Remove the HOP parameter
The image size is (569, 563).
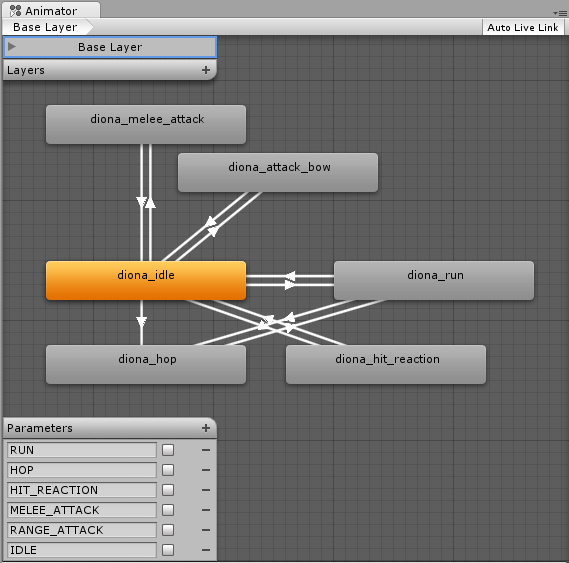(206, 470)
